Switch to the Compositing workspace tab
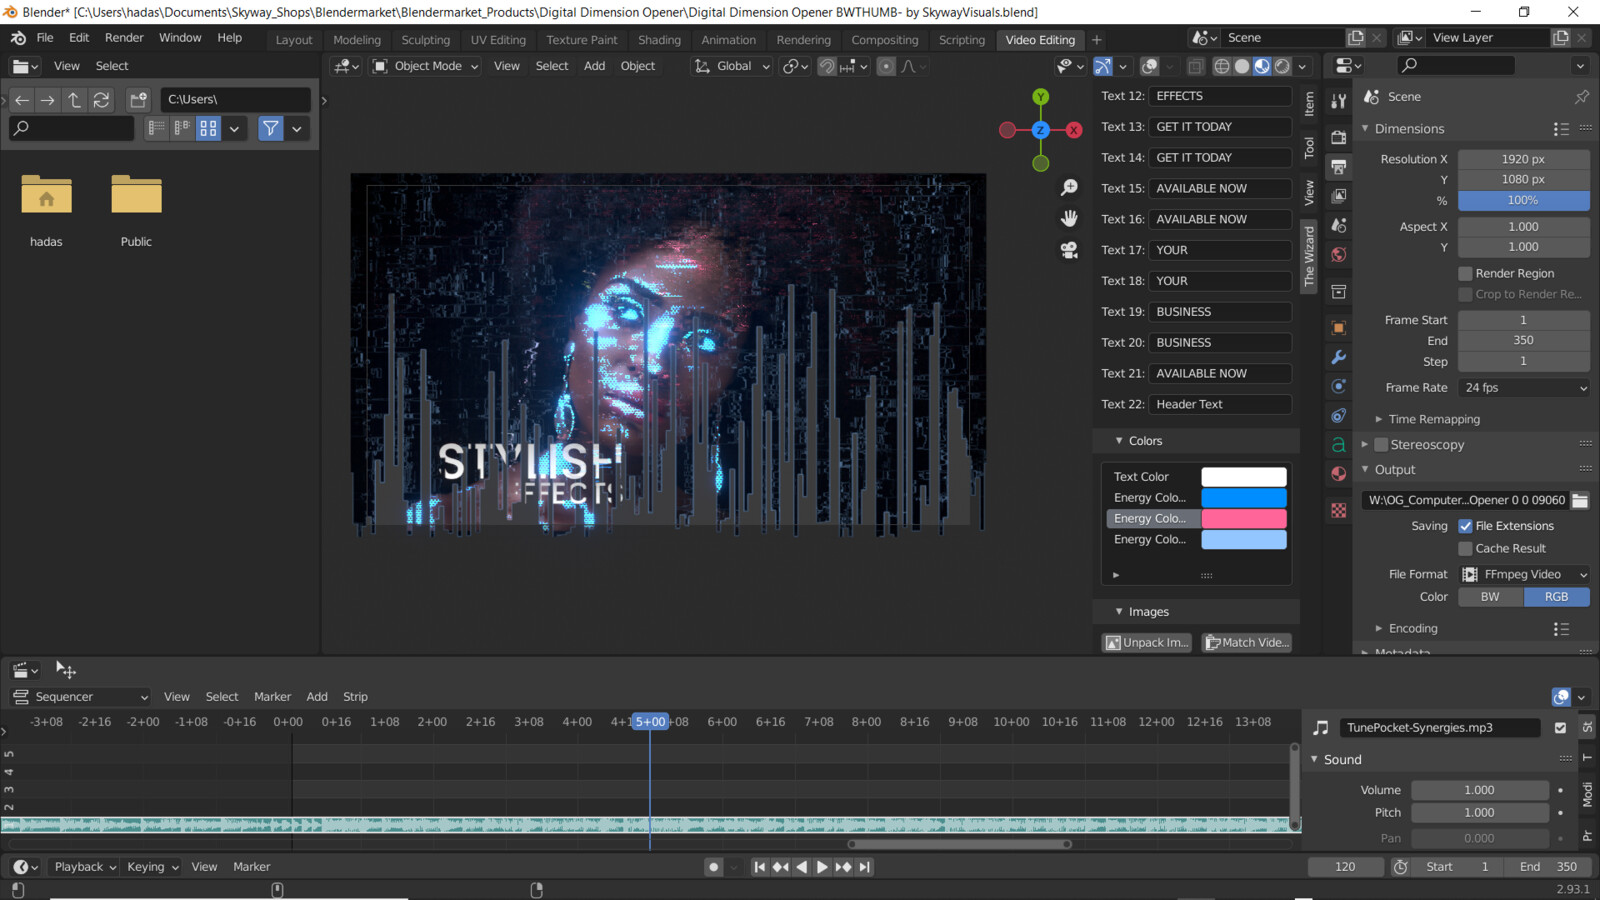The image size is (1600, 900). [884, 40]
